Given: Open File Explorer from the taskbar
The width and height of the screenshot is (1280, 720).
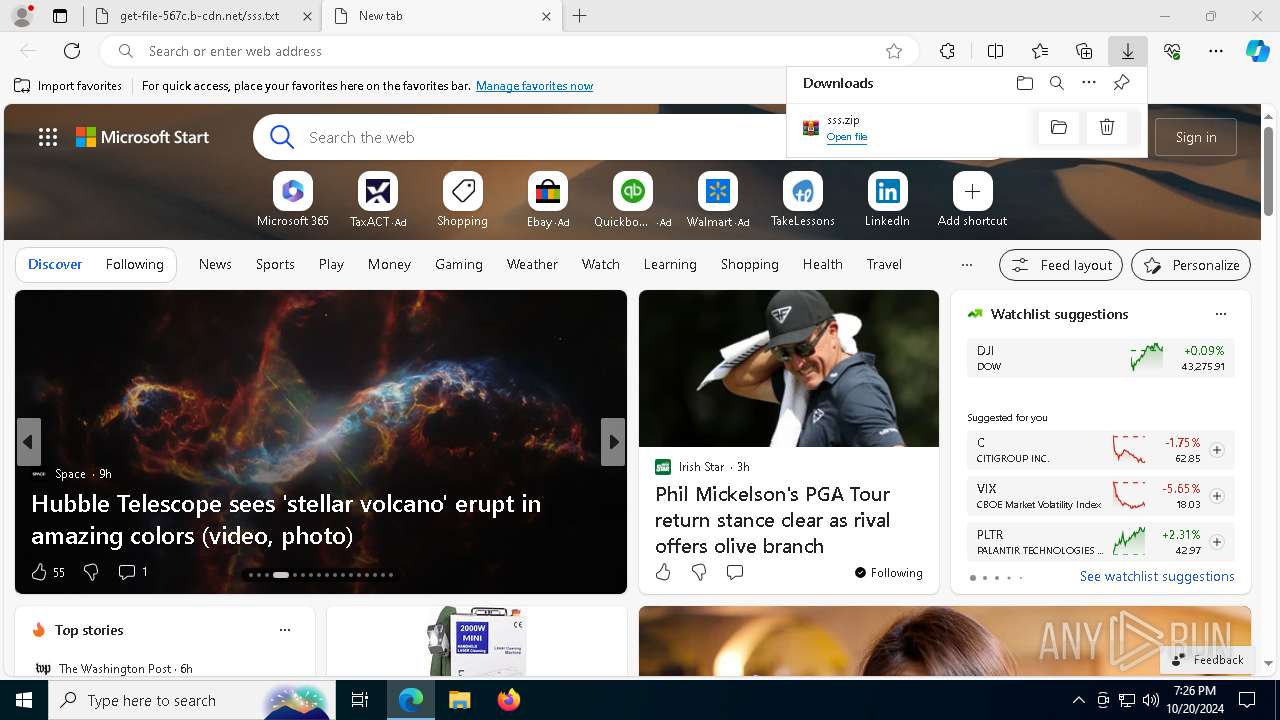Looking at the screenshot, I should pyautogui.click(x=459, y=700).
